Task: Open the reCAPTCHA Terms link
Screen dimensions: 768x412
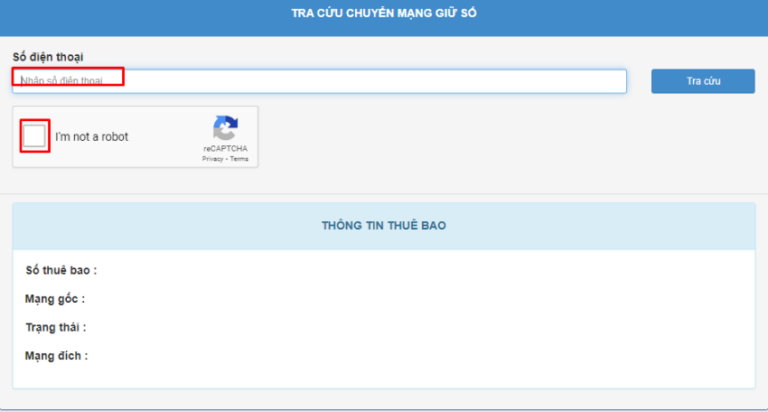Action: (x=239, y=159)
